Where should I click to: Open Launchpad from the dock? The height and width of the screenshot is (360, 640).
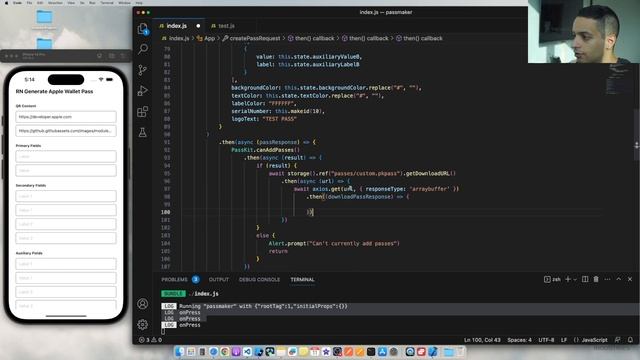click(x=191, y=351)
